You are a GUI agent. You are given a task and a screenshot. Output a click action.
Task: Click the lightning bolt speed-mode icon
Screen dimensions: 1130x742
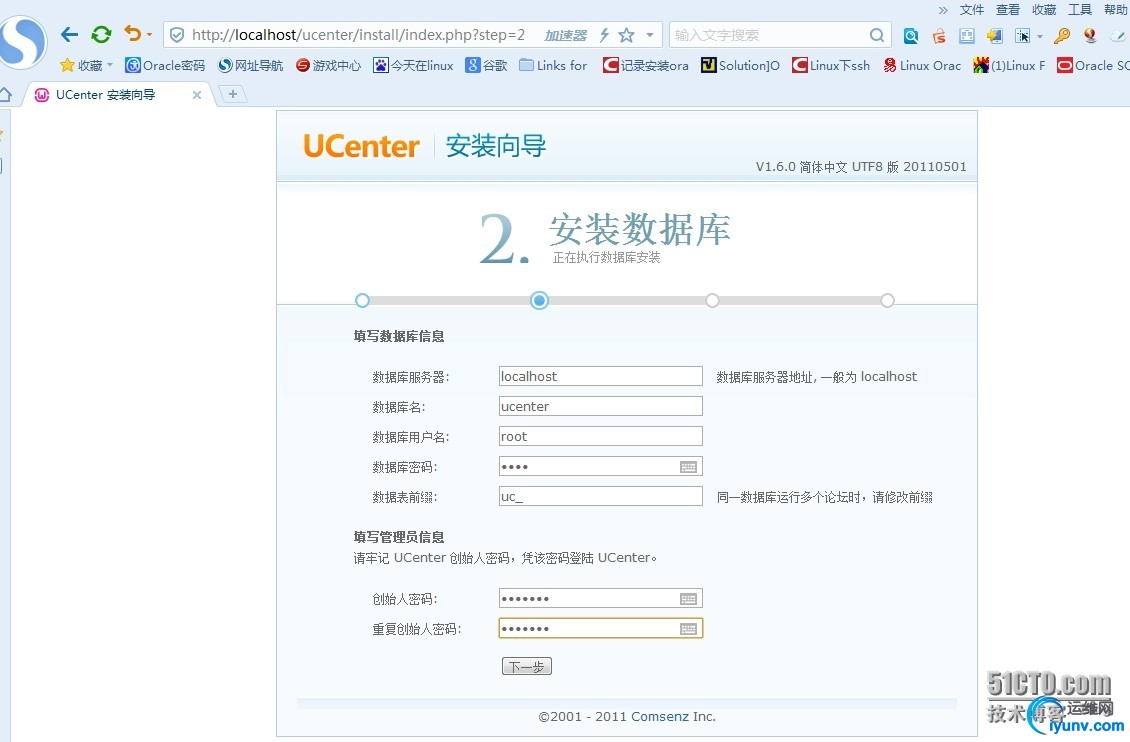tap(605, 35)
